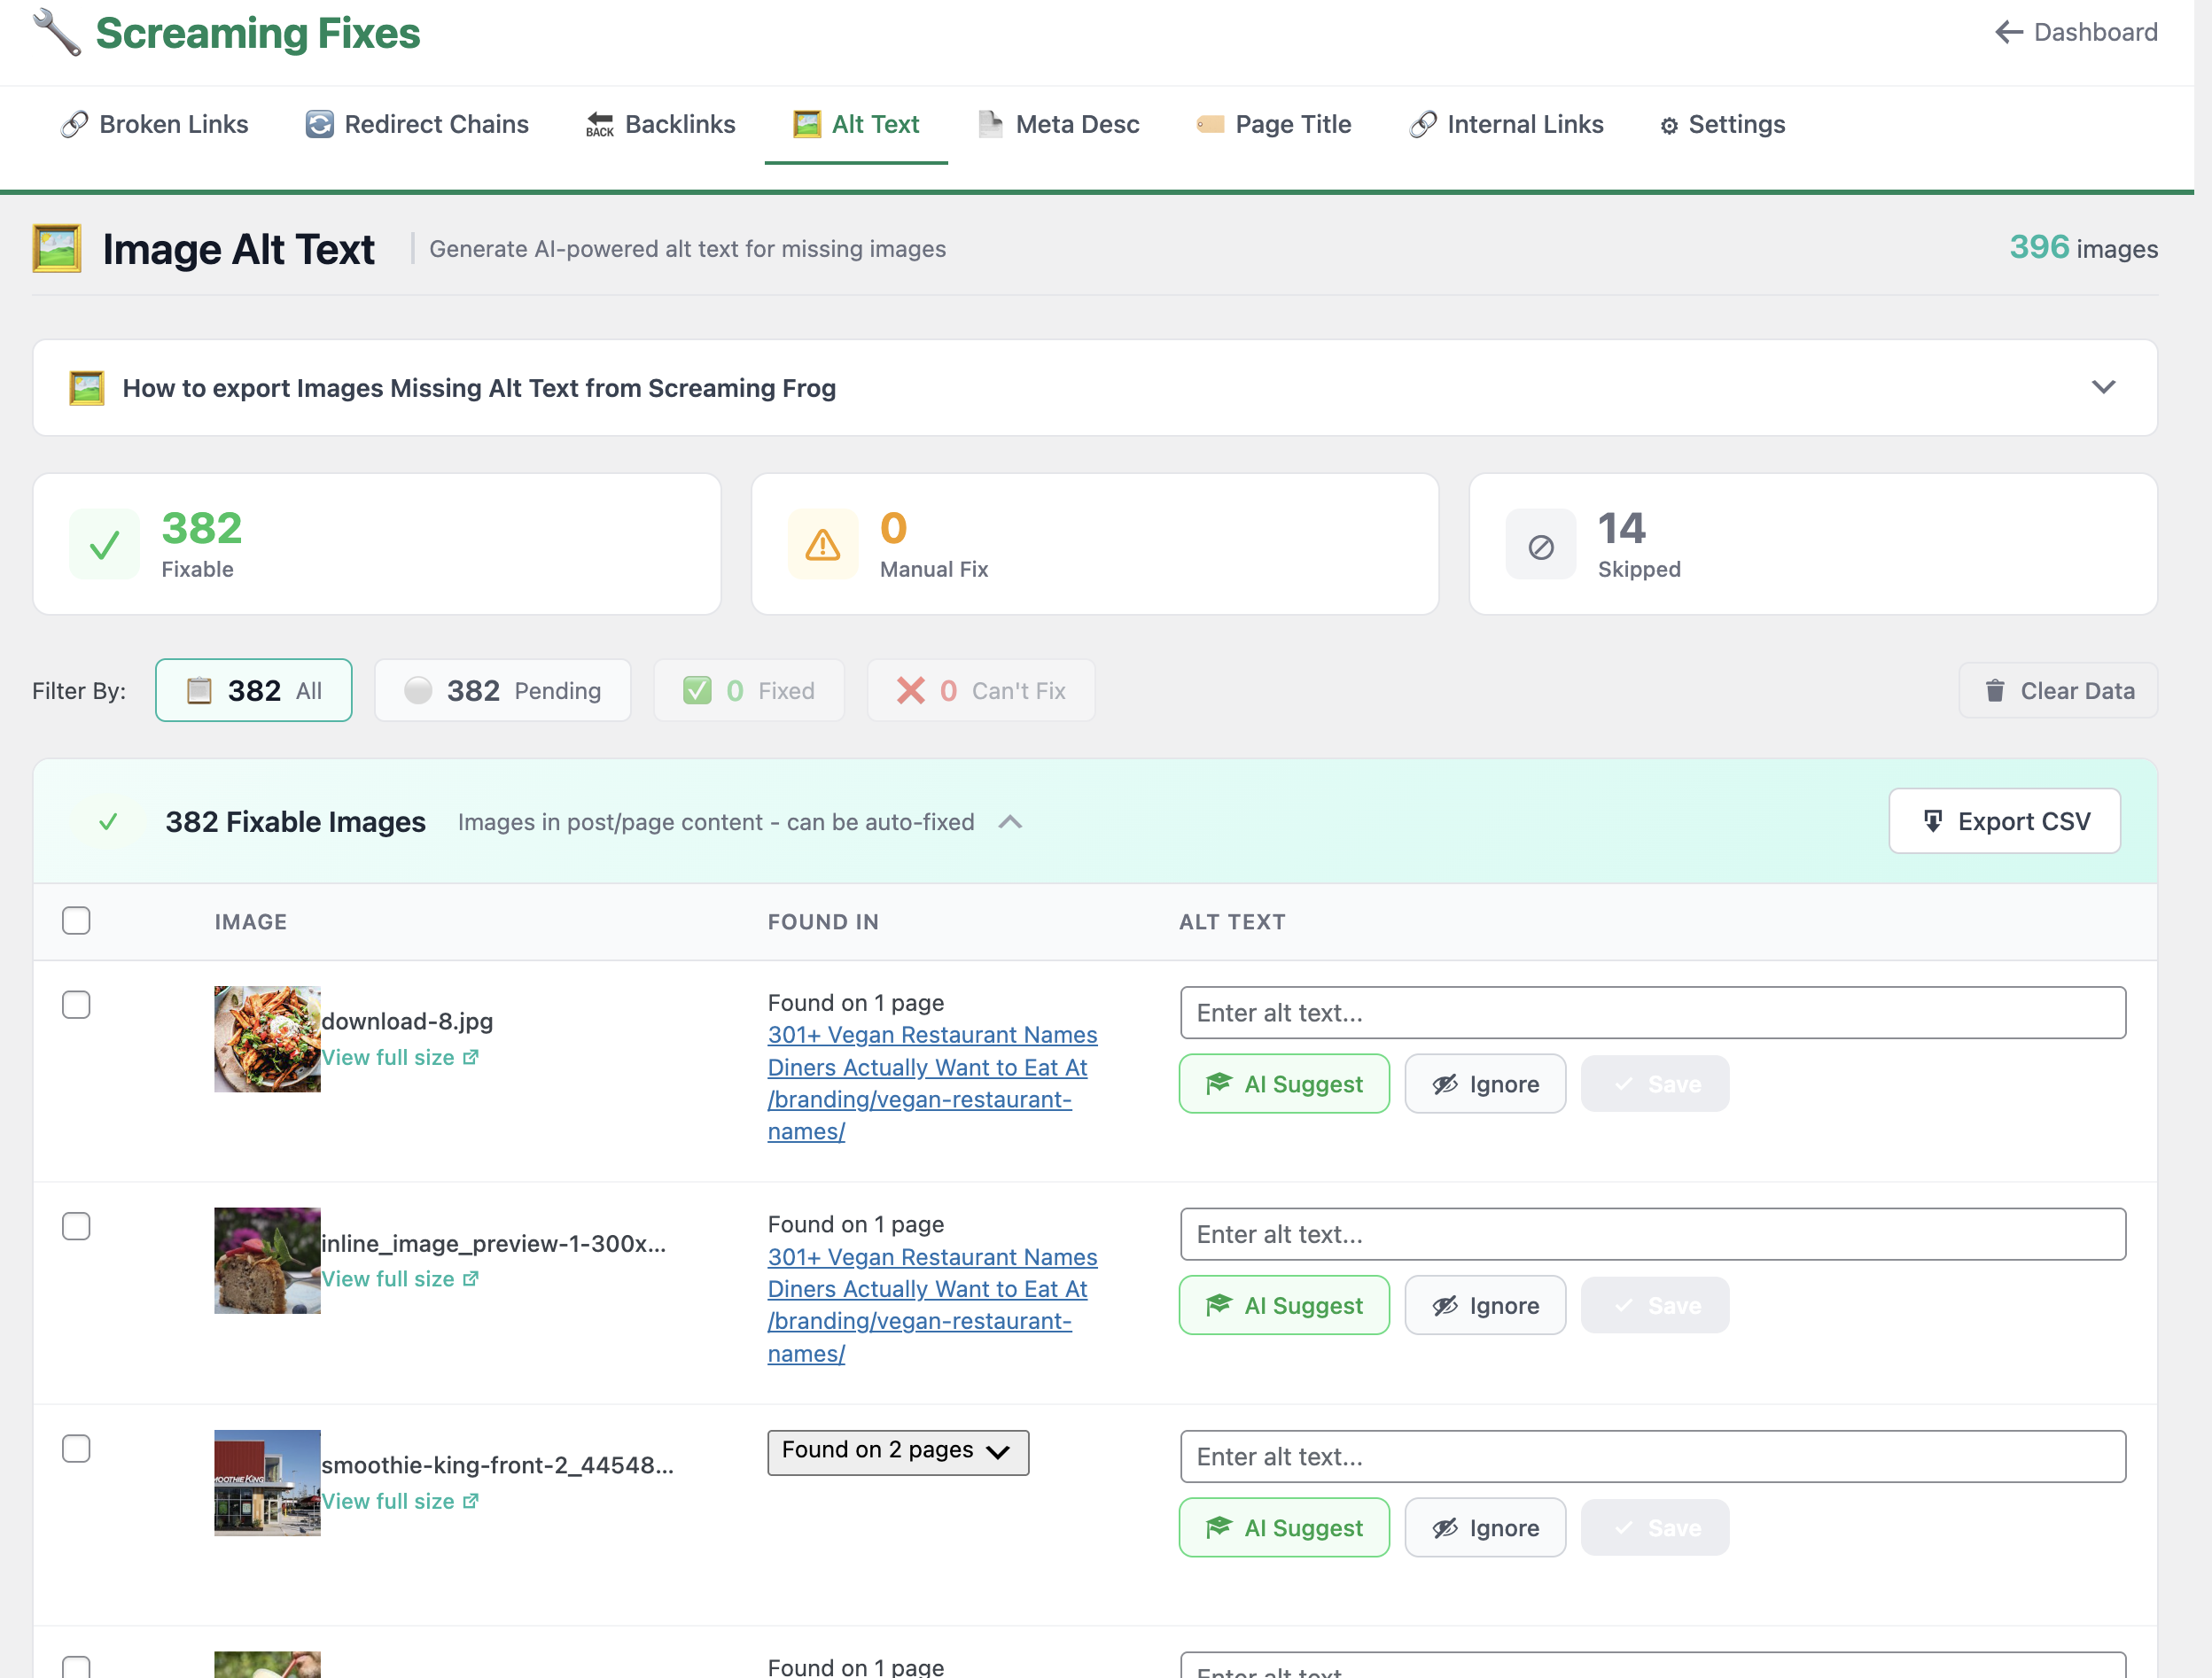Click the wrench icon in the Screaming Fixes logo
Screen dimensions: 2212x1678
tap(54, 32)
